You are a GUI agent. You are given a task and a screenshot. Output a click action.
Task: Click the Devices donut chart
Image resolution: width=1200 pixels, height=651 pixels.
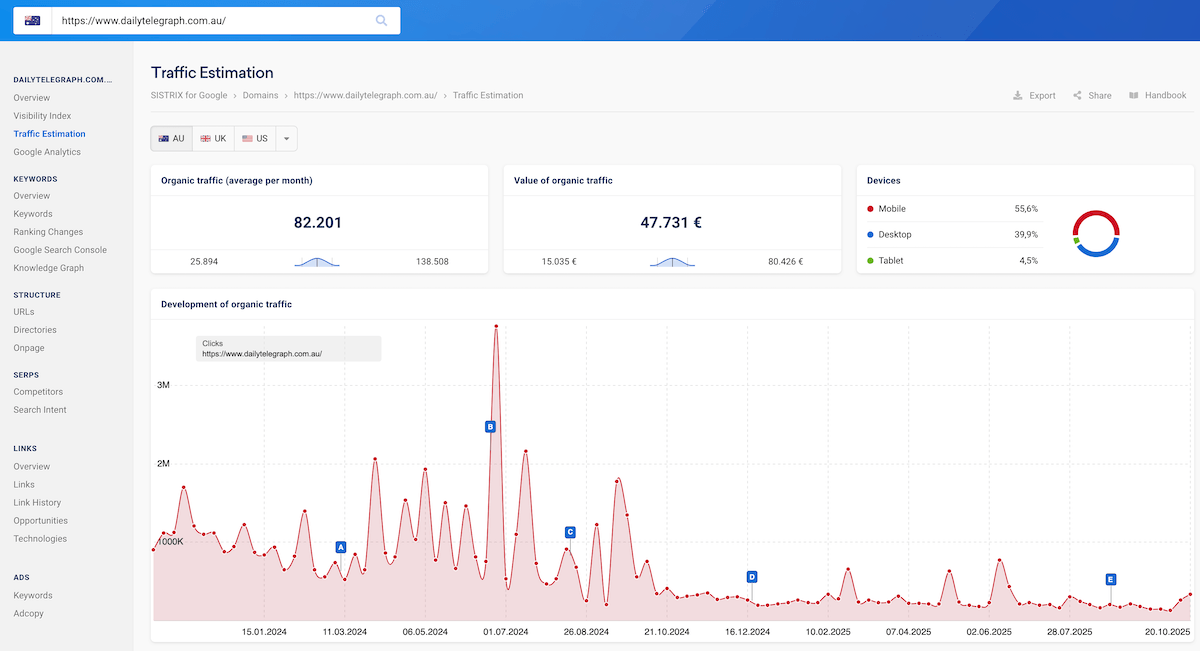[1096, 234]
